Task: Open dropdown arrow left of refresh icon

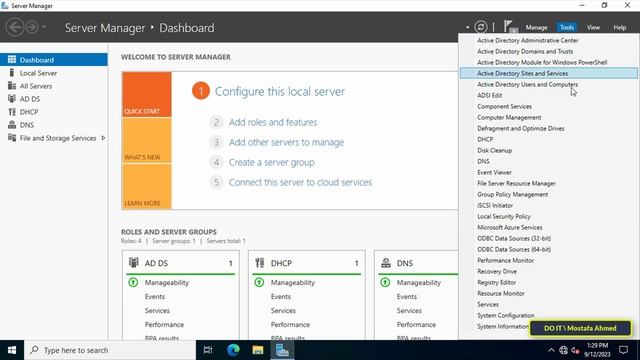Action: pyautogui.click(x=467, y=28)
